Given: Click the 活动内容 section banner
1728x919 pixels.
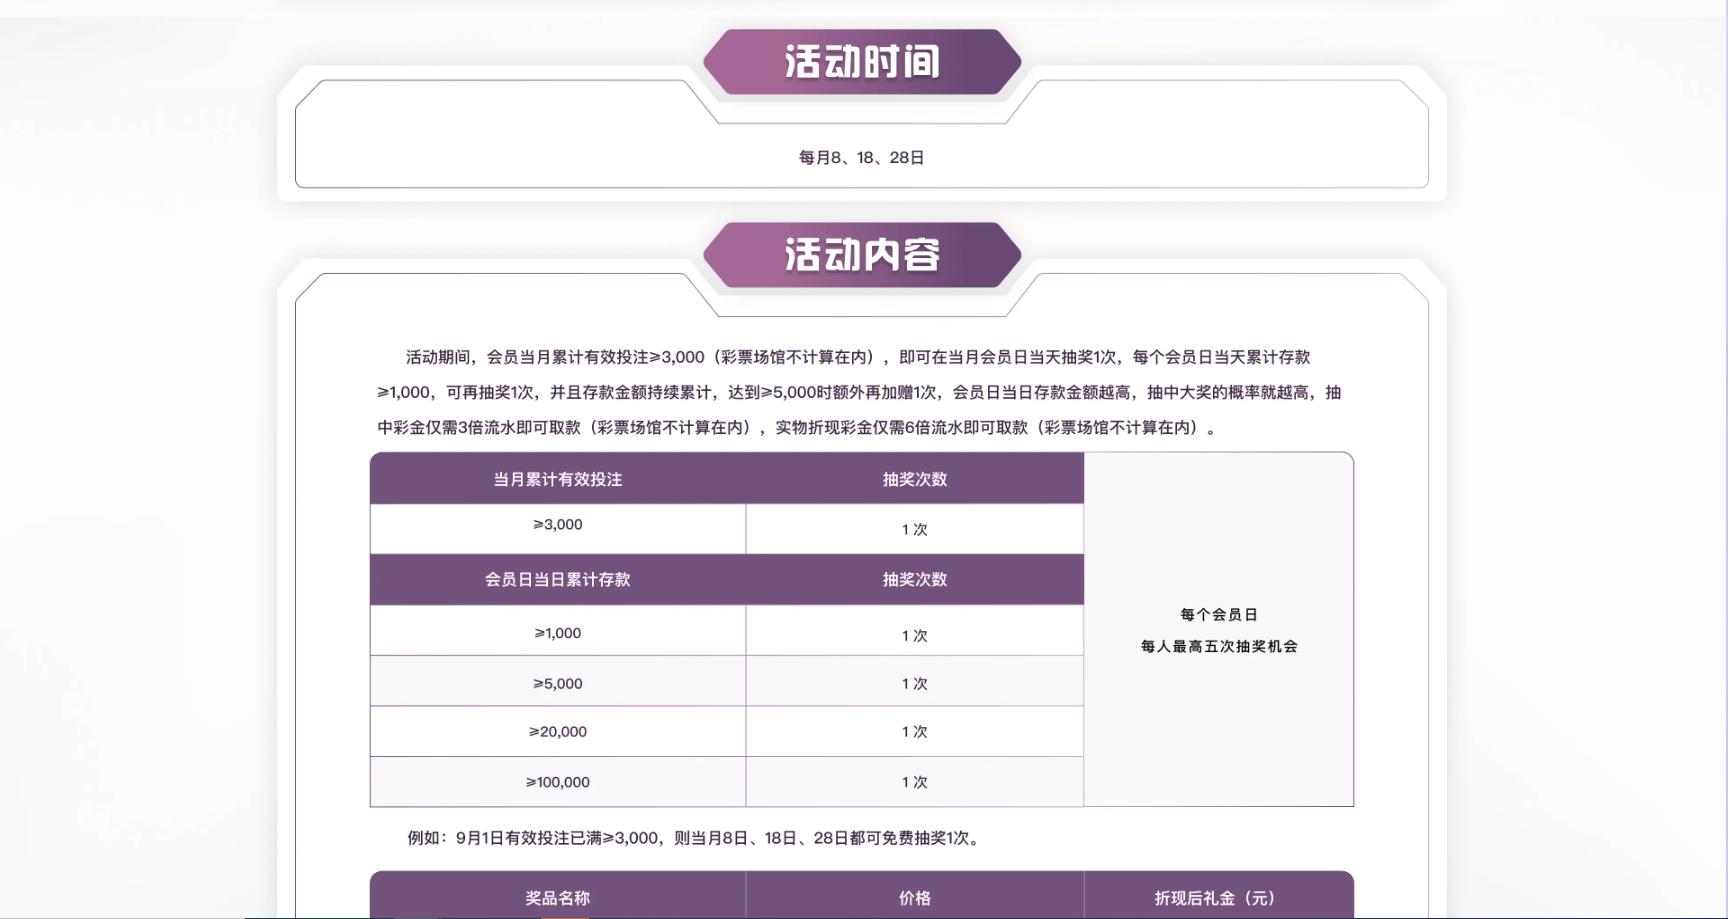Looking at the screenshot, I should coord(861,255).
